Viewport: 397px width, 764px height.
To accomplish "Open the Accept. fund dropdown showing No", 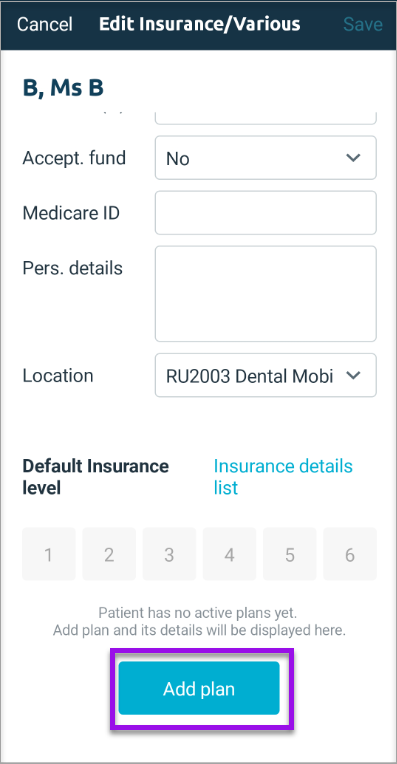I will coord(265,158).
